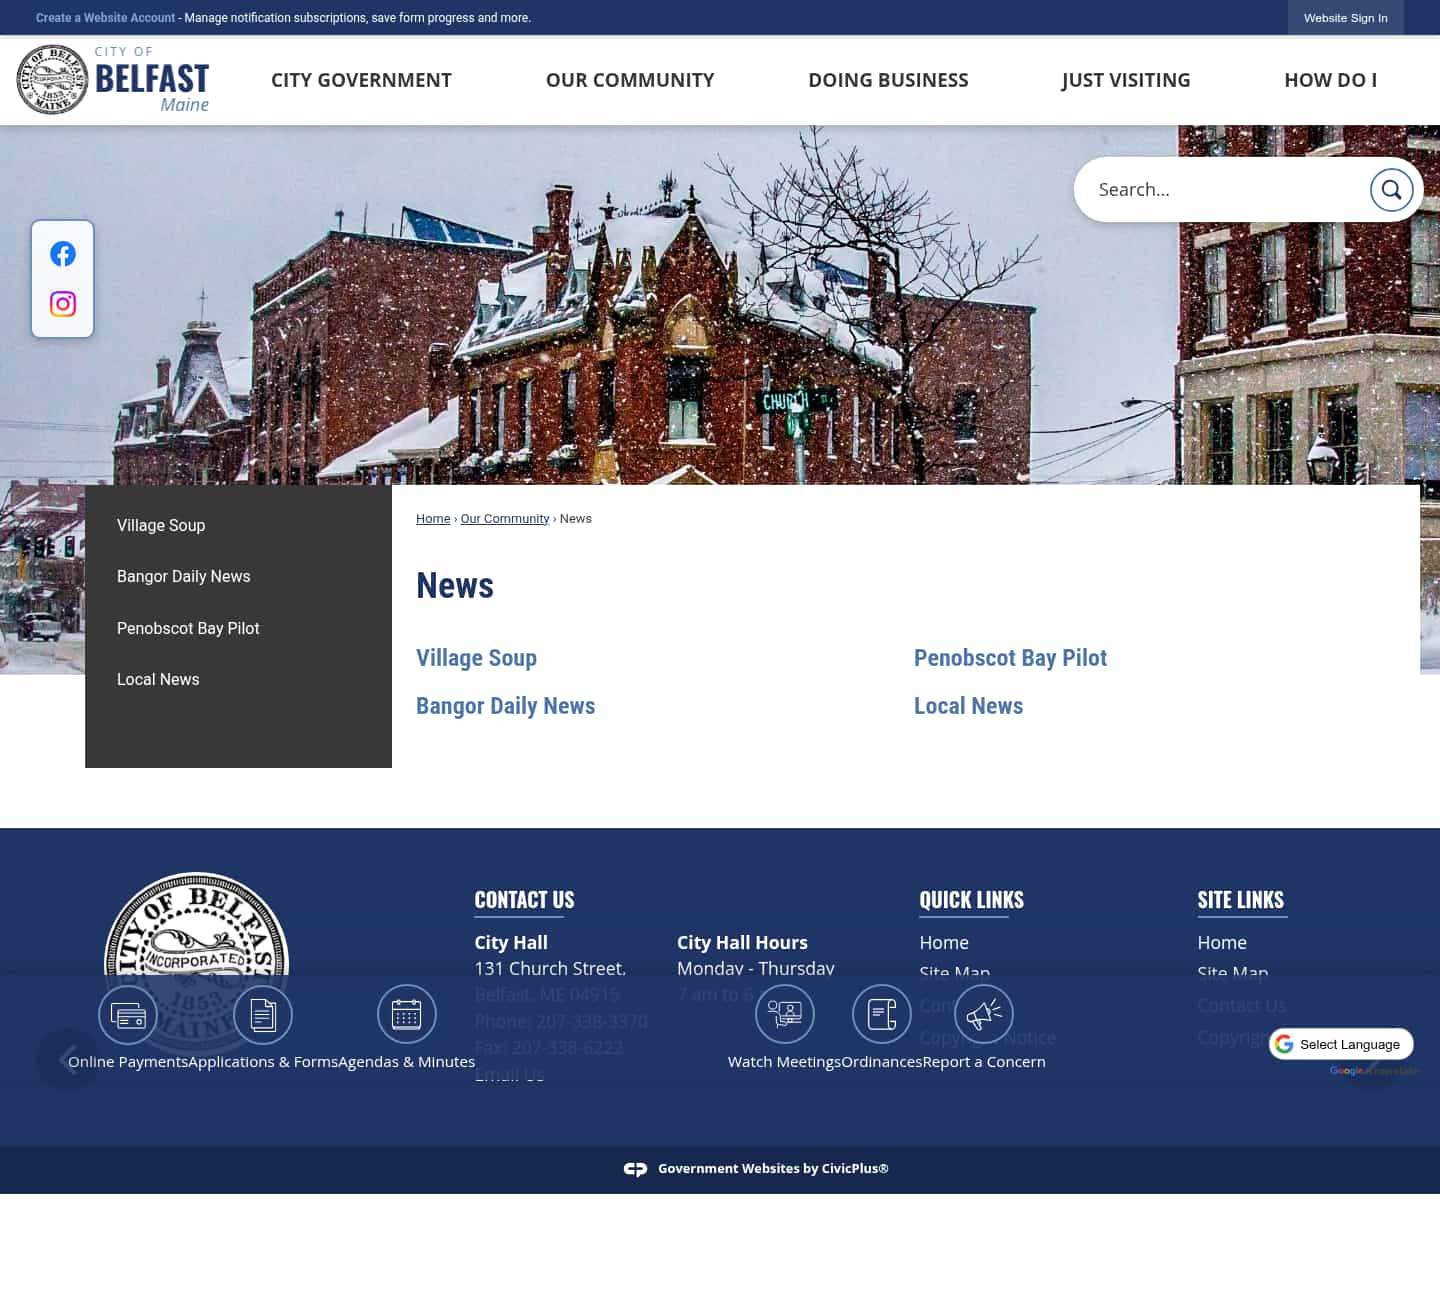1440x1302 pixels.
Task: Select the Online Payments icon
Action: (x=128, y=1014)
